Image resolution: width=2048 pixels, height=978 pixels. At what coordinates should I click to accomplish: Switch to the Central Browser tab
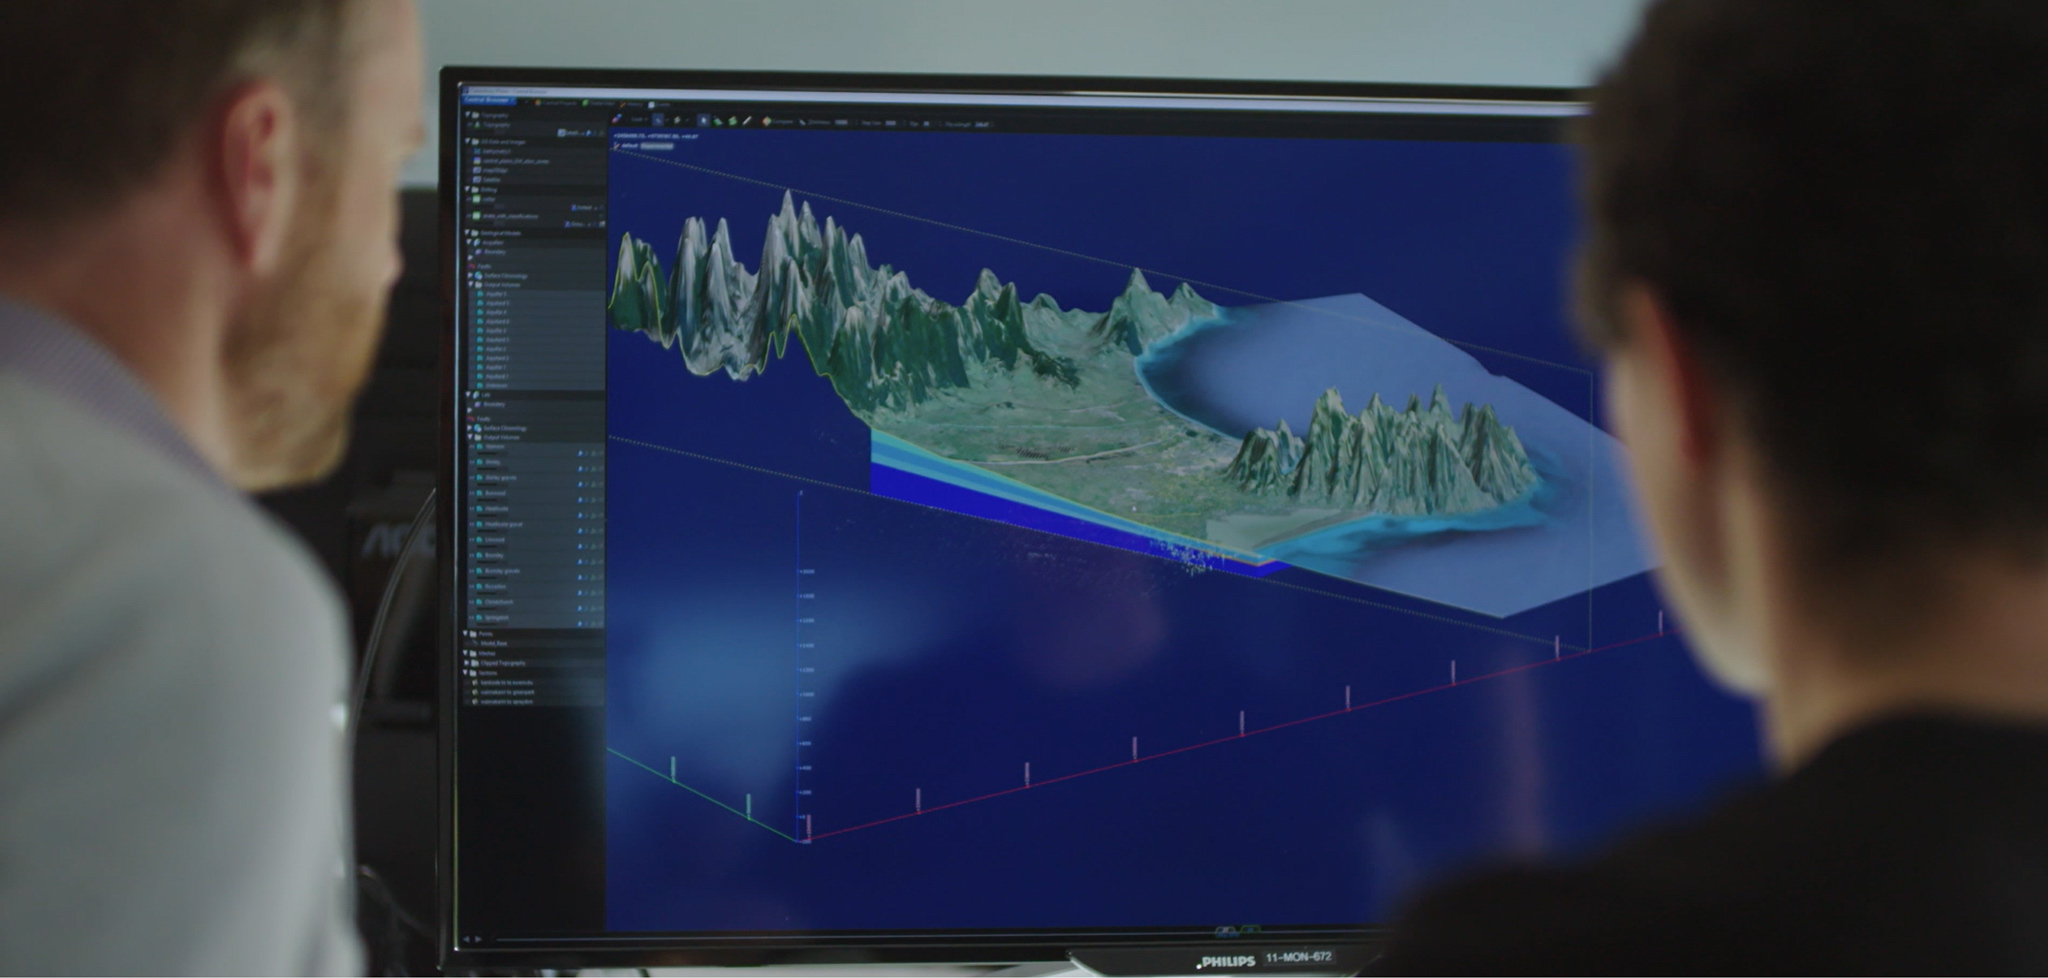489,100
